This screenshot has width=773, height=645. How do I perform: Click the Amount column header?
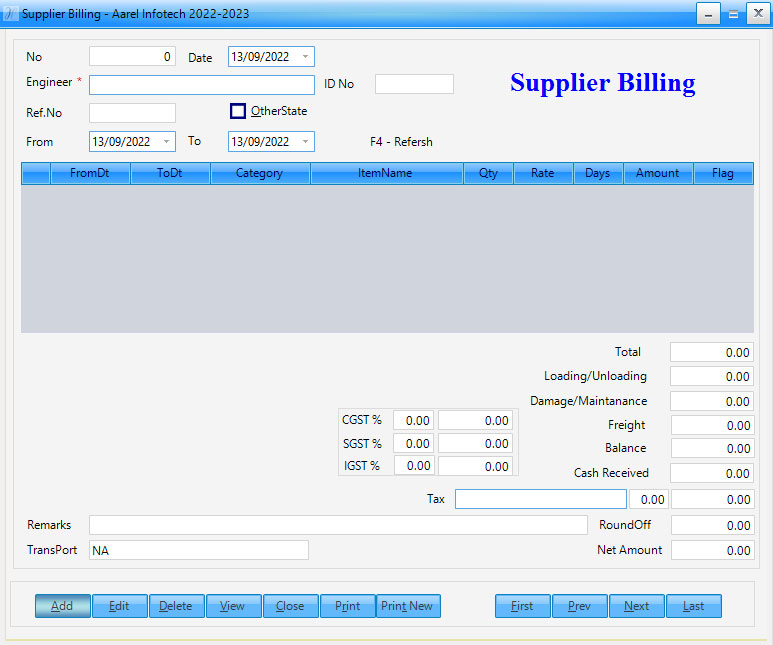pyautogui.click(x=658, y=173)
